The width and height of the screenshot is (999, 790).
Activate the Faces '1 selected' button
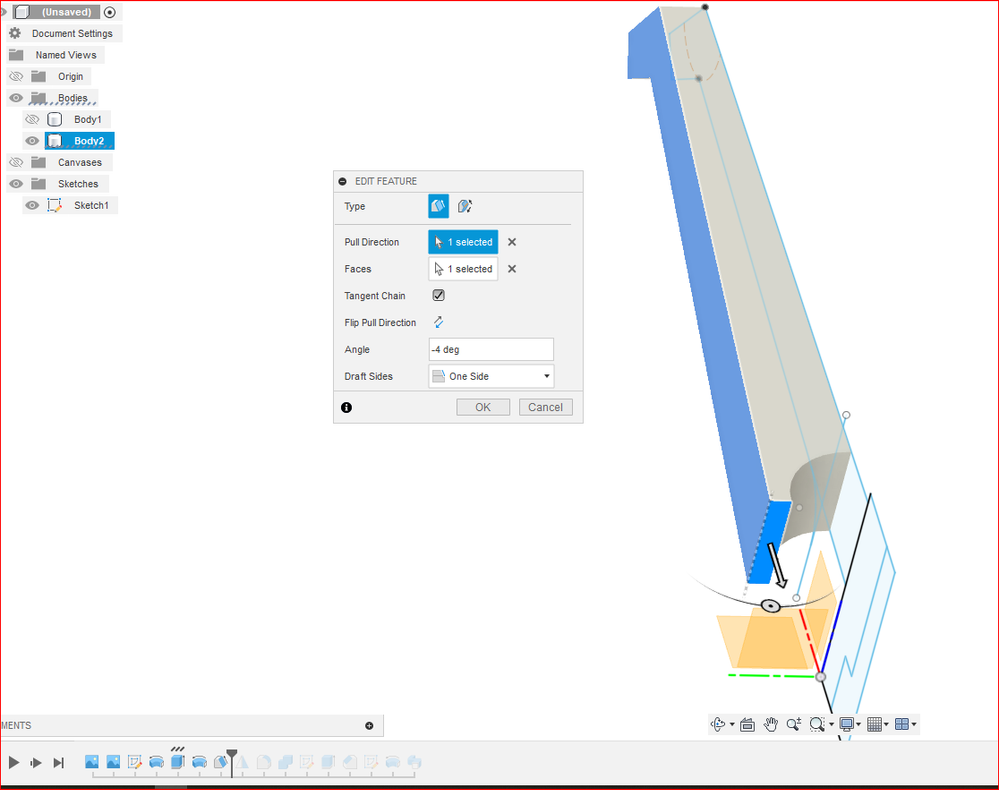click(463, 269)
